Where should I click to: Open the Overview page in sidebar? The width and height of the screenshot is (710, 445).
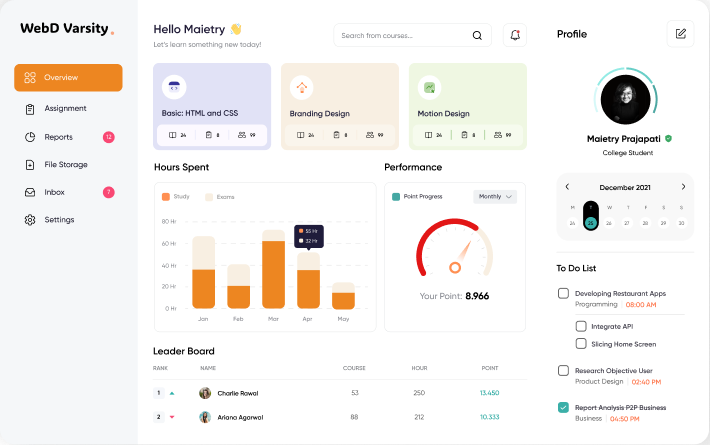click(68, 77)
